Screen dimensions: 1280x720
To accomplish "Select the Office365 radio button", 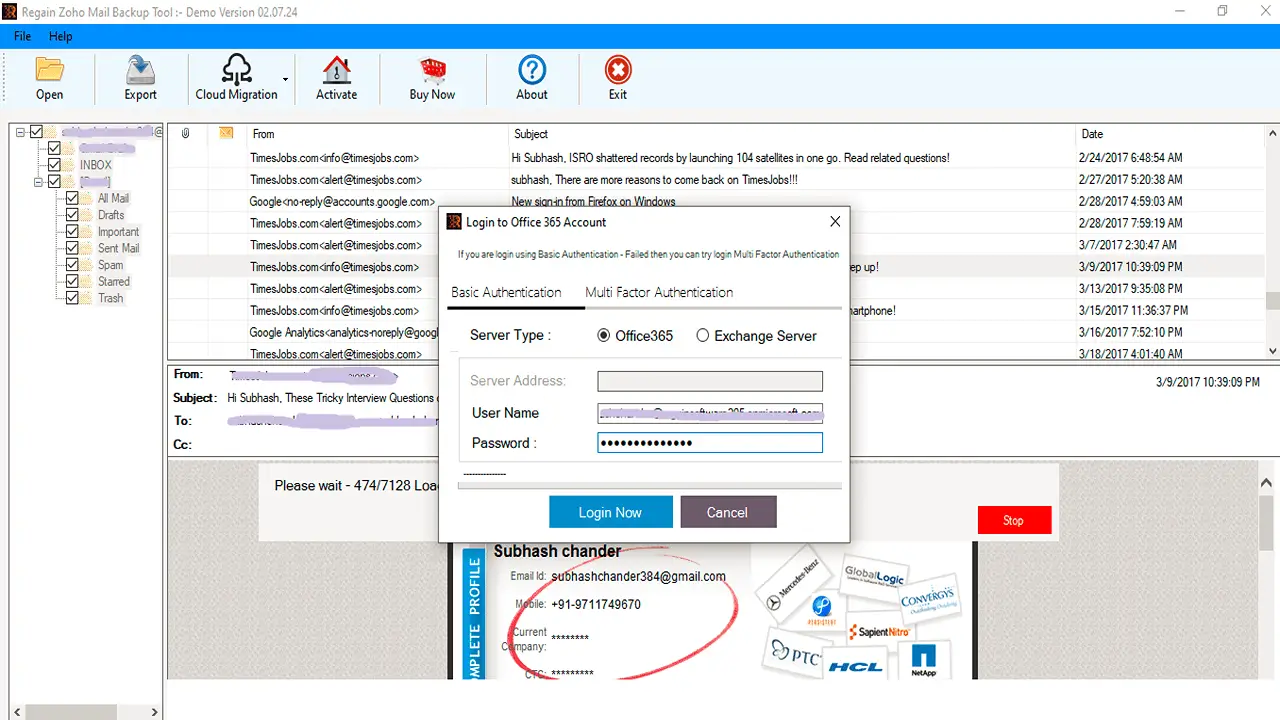I will (x=603, y=336).
